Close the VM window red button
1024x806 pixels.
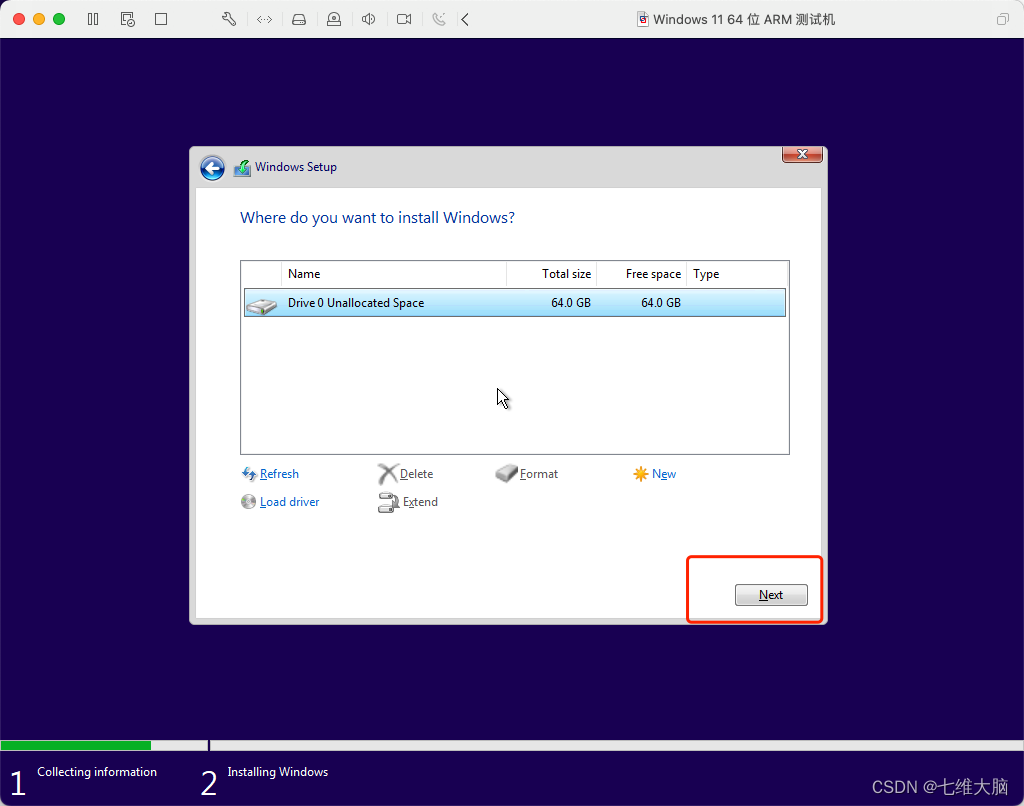click(x=19, y=19)
